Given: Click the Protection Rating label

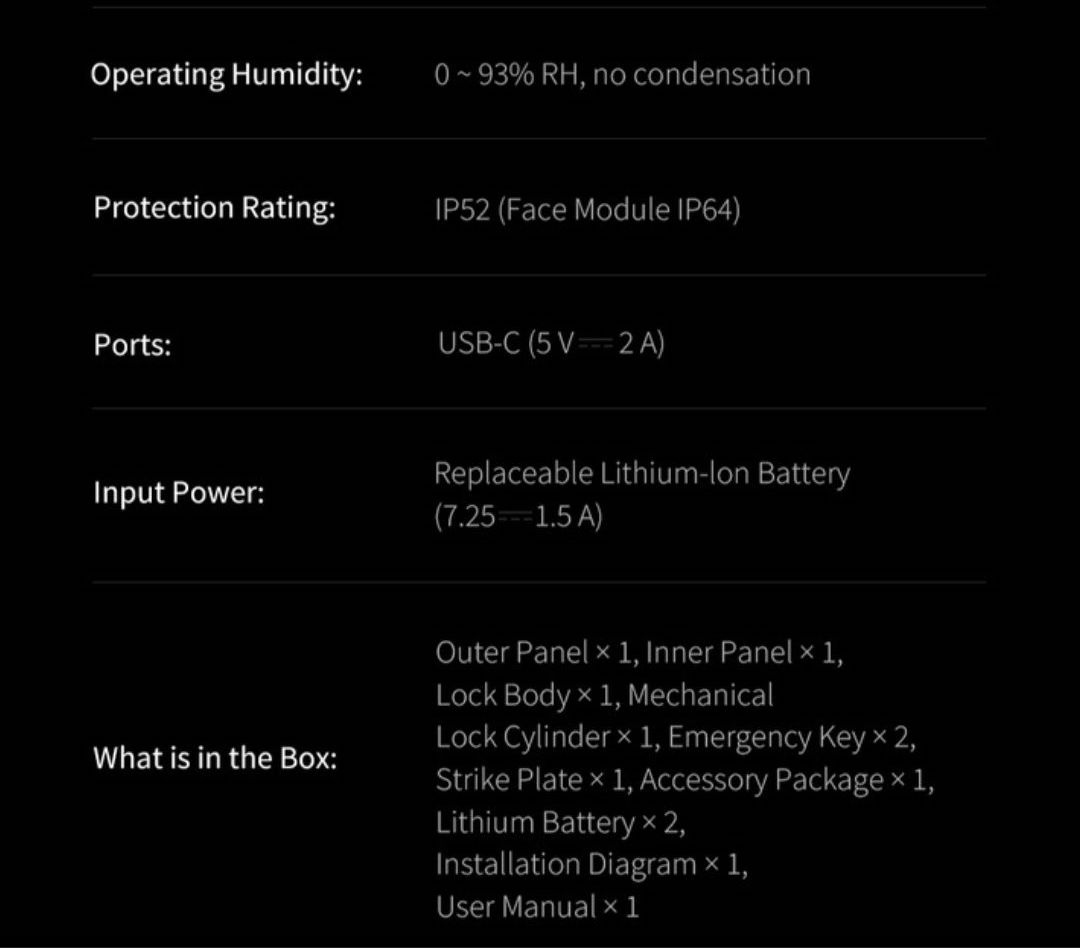Looking at the screenshot, I should pos(214,207).
